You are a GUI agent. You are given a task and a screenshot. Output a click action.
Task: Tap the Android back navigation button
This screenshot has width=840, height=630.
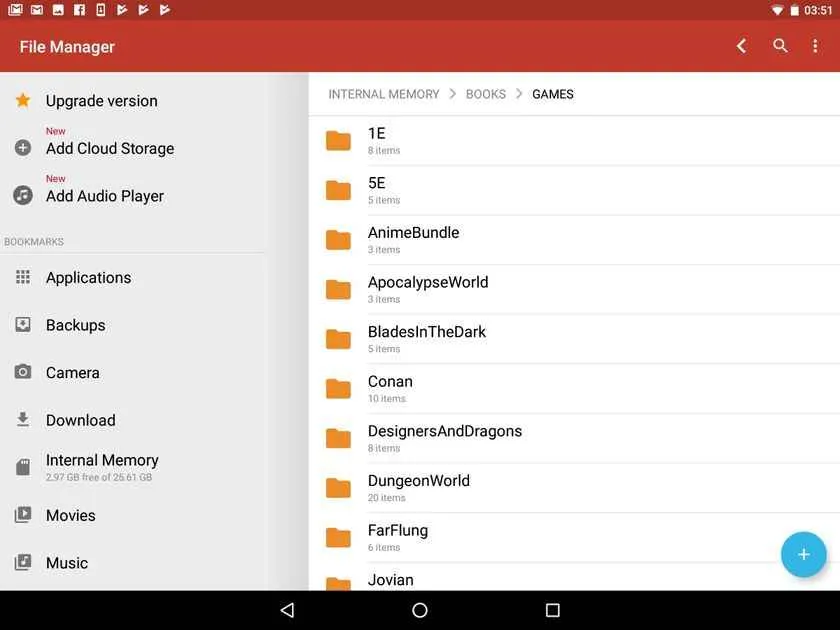pyautogui.click(x=287, y=610)
